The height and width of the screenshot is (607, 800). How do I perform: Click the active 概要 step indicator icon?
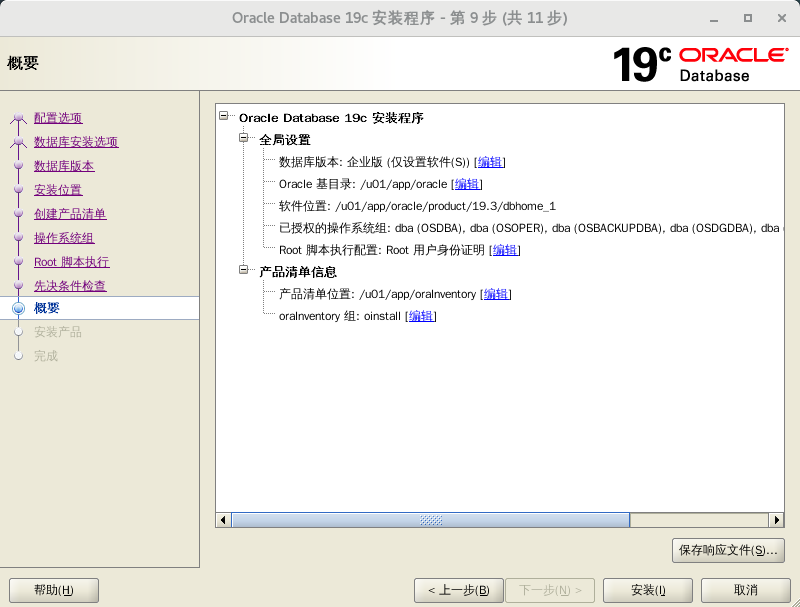point(19,308)
